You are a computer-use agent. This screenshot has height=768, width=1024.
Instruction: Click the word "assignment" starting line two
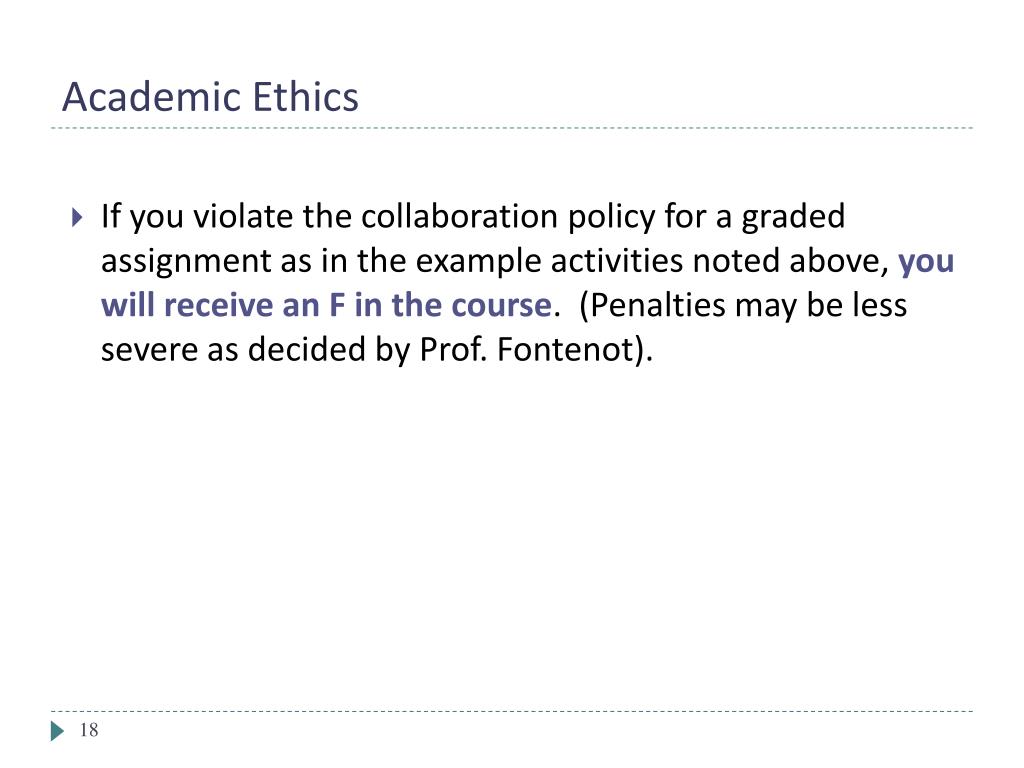pos(185,263)
